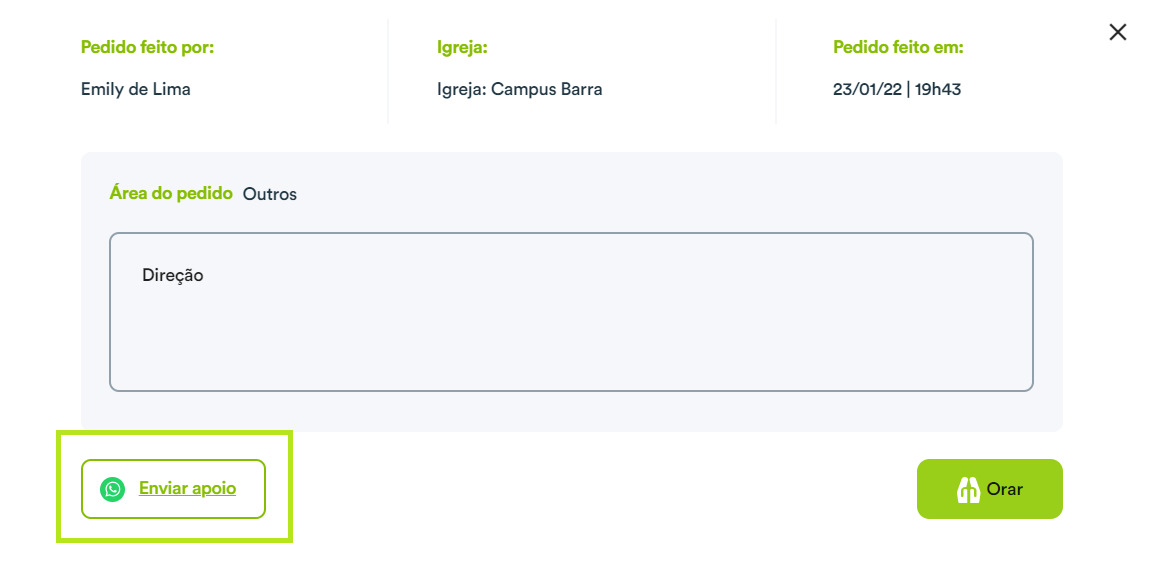Click the divider between requester and church
This screenshot has width=1153, height=561.
point(388,71)
